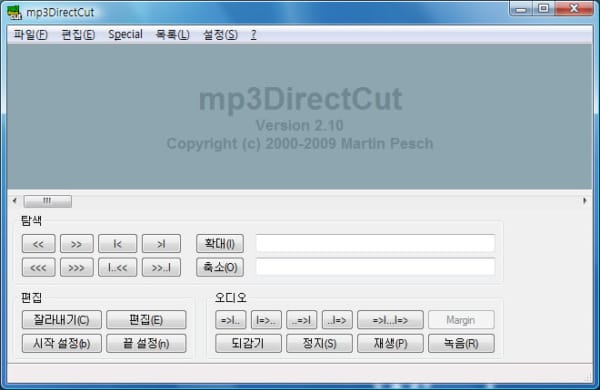The image size is (600, 390).
Task: Click the |..<< previous cue button
Action: click(117, 268)
